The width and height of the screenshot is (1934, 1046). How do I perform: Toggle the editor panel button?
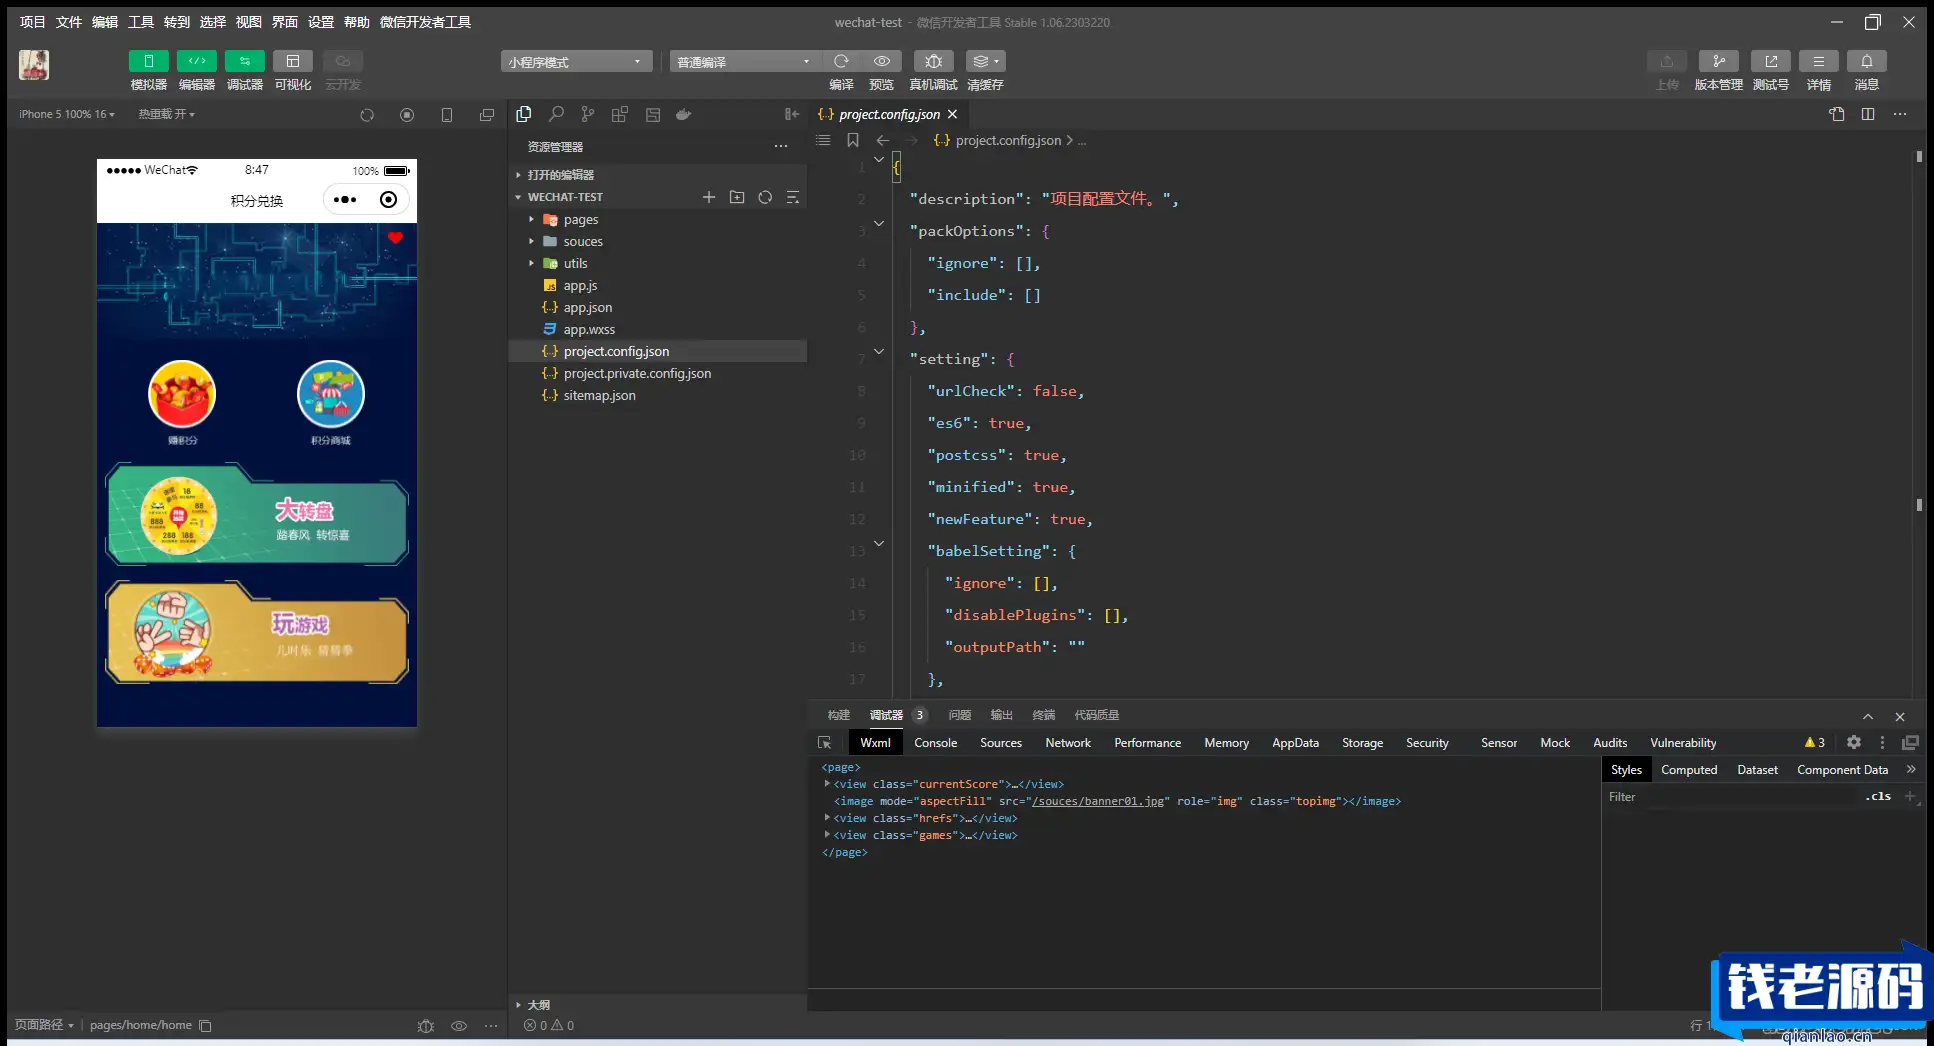tap(196, 61)
